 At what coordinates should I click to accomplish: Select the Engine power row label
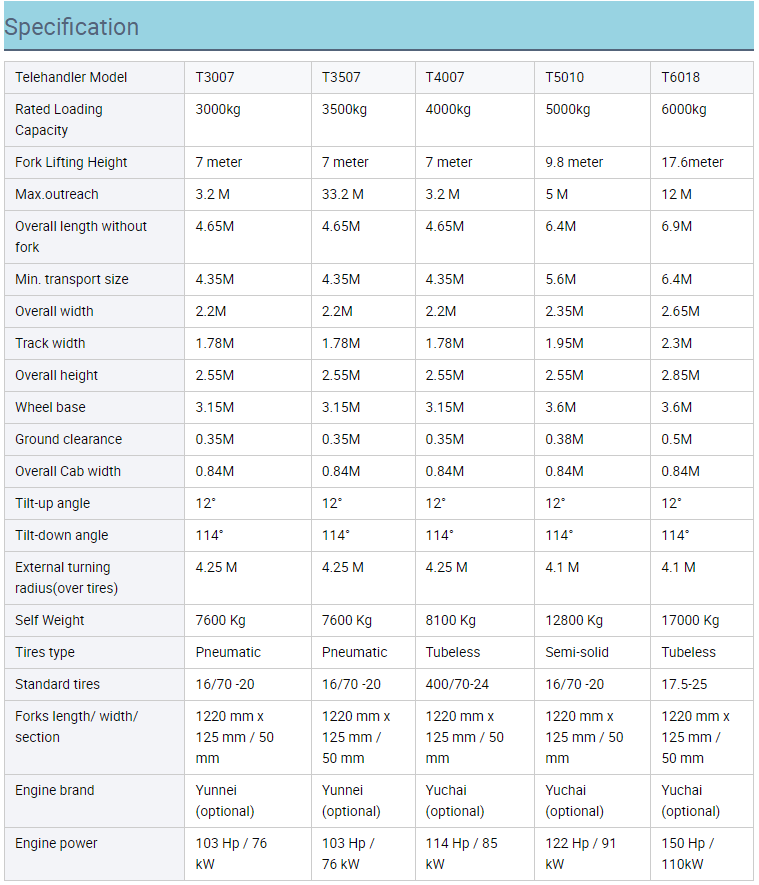[x=58, y=843]
